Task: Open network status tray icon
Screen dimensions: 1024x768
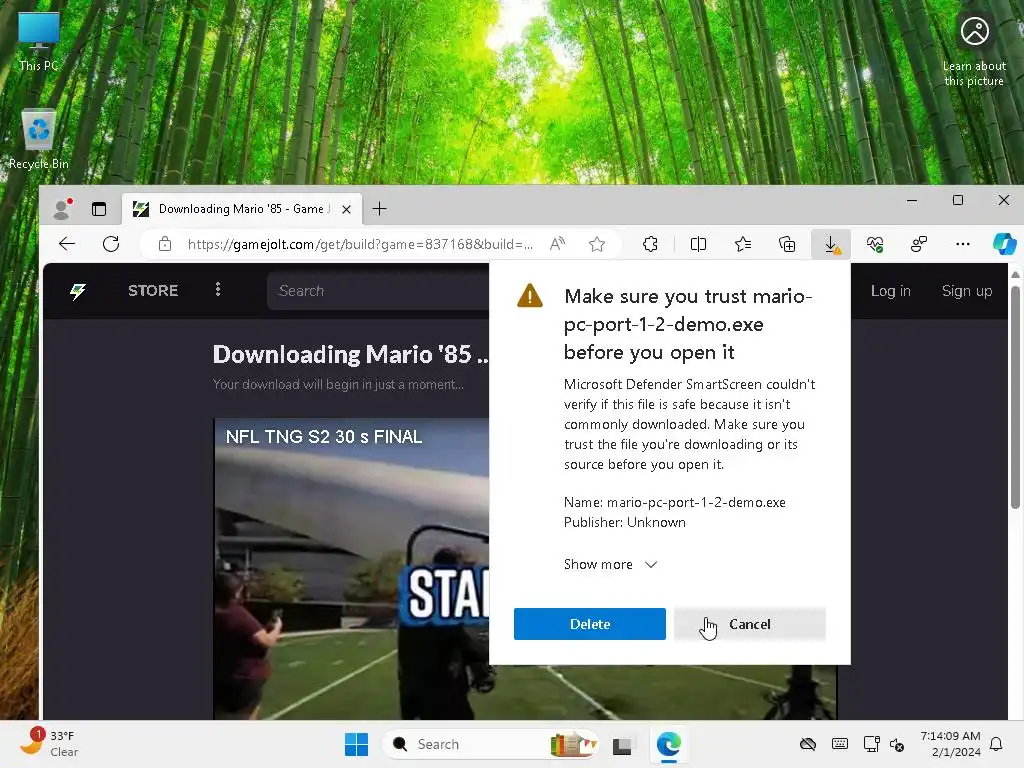Action: [x=871, y=744]
